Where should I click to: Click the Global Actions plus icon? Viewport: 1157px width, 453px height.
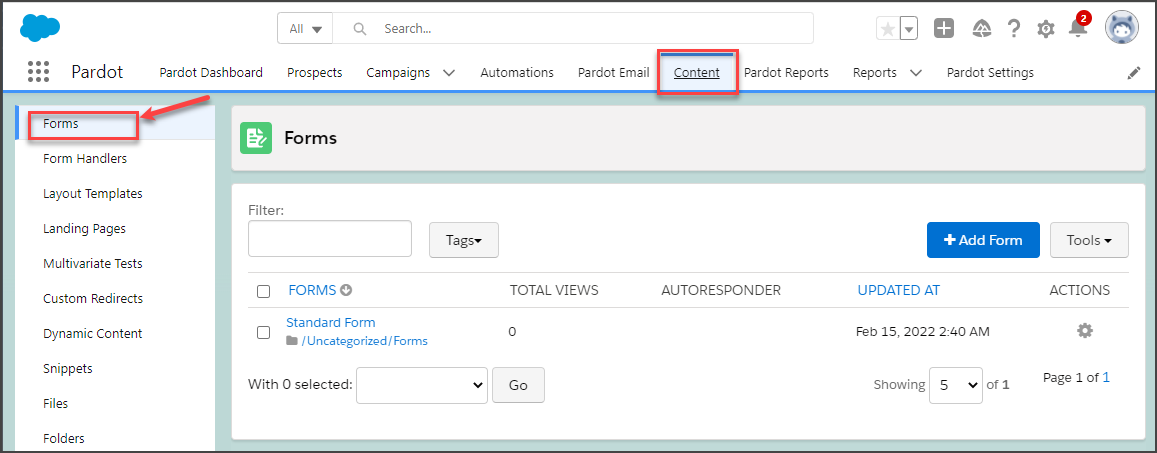(x=944, y=29)
